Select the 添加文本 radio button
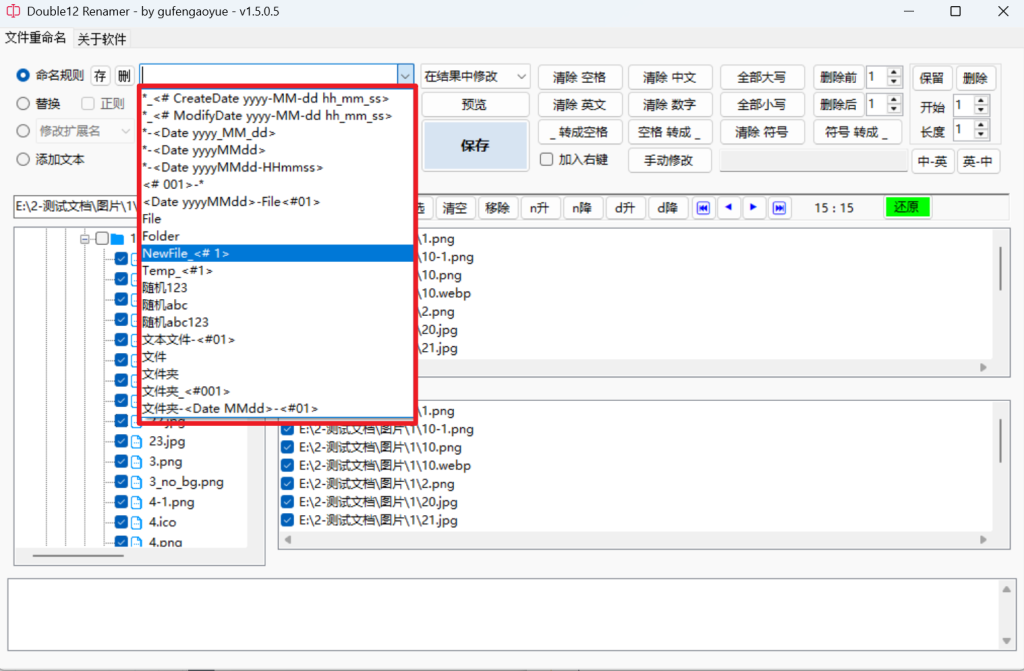This screenshot has height=671, width=1024. tap(23, 159)
